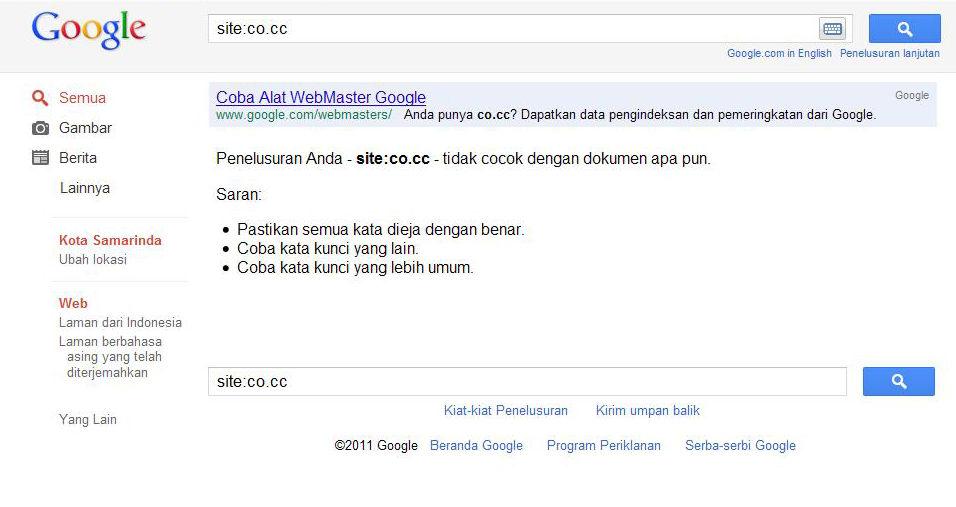Click the newspaper icon beside Berita
The height and width of the screenshot is (507, 956).
[x=40, y=158]
